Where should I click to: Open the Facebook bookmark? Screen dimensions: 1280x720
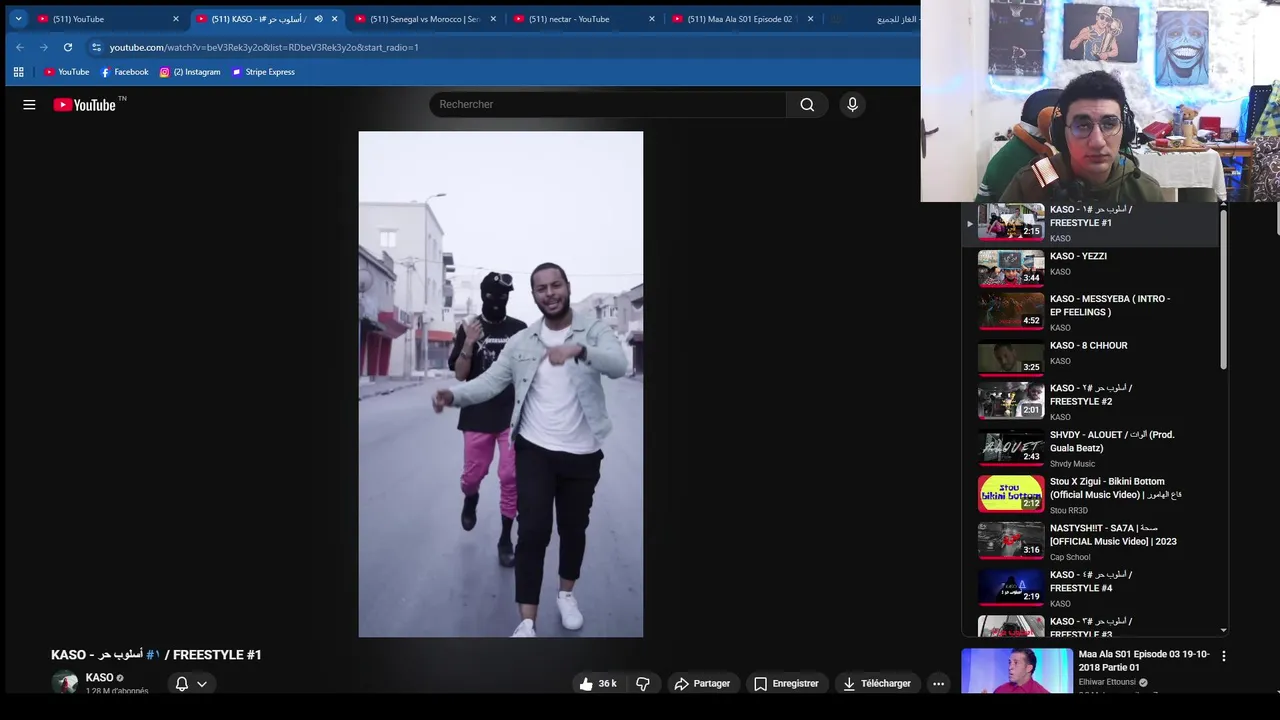point(124,72)
